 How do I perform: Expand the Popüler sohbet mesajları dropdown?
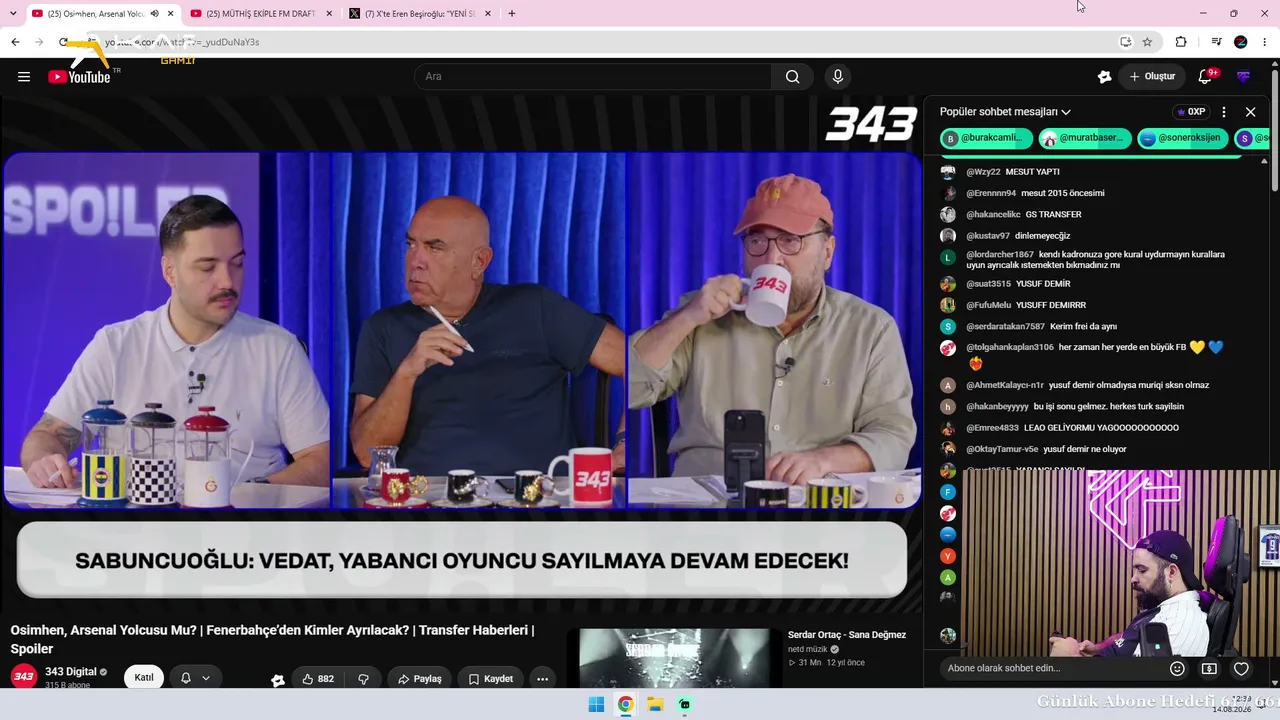click(1005, 112)
